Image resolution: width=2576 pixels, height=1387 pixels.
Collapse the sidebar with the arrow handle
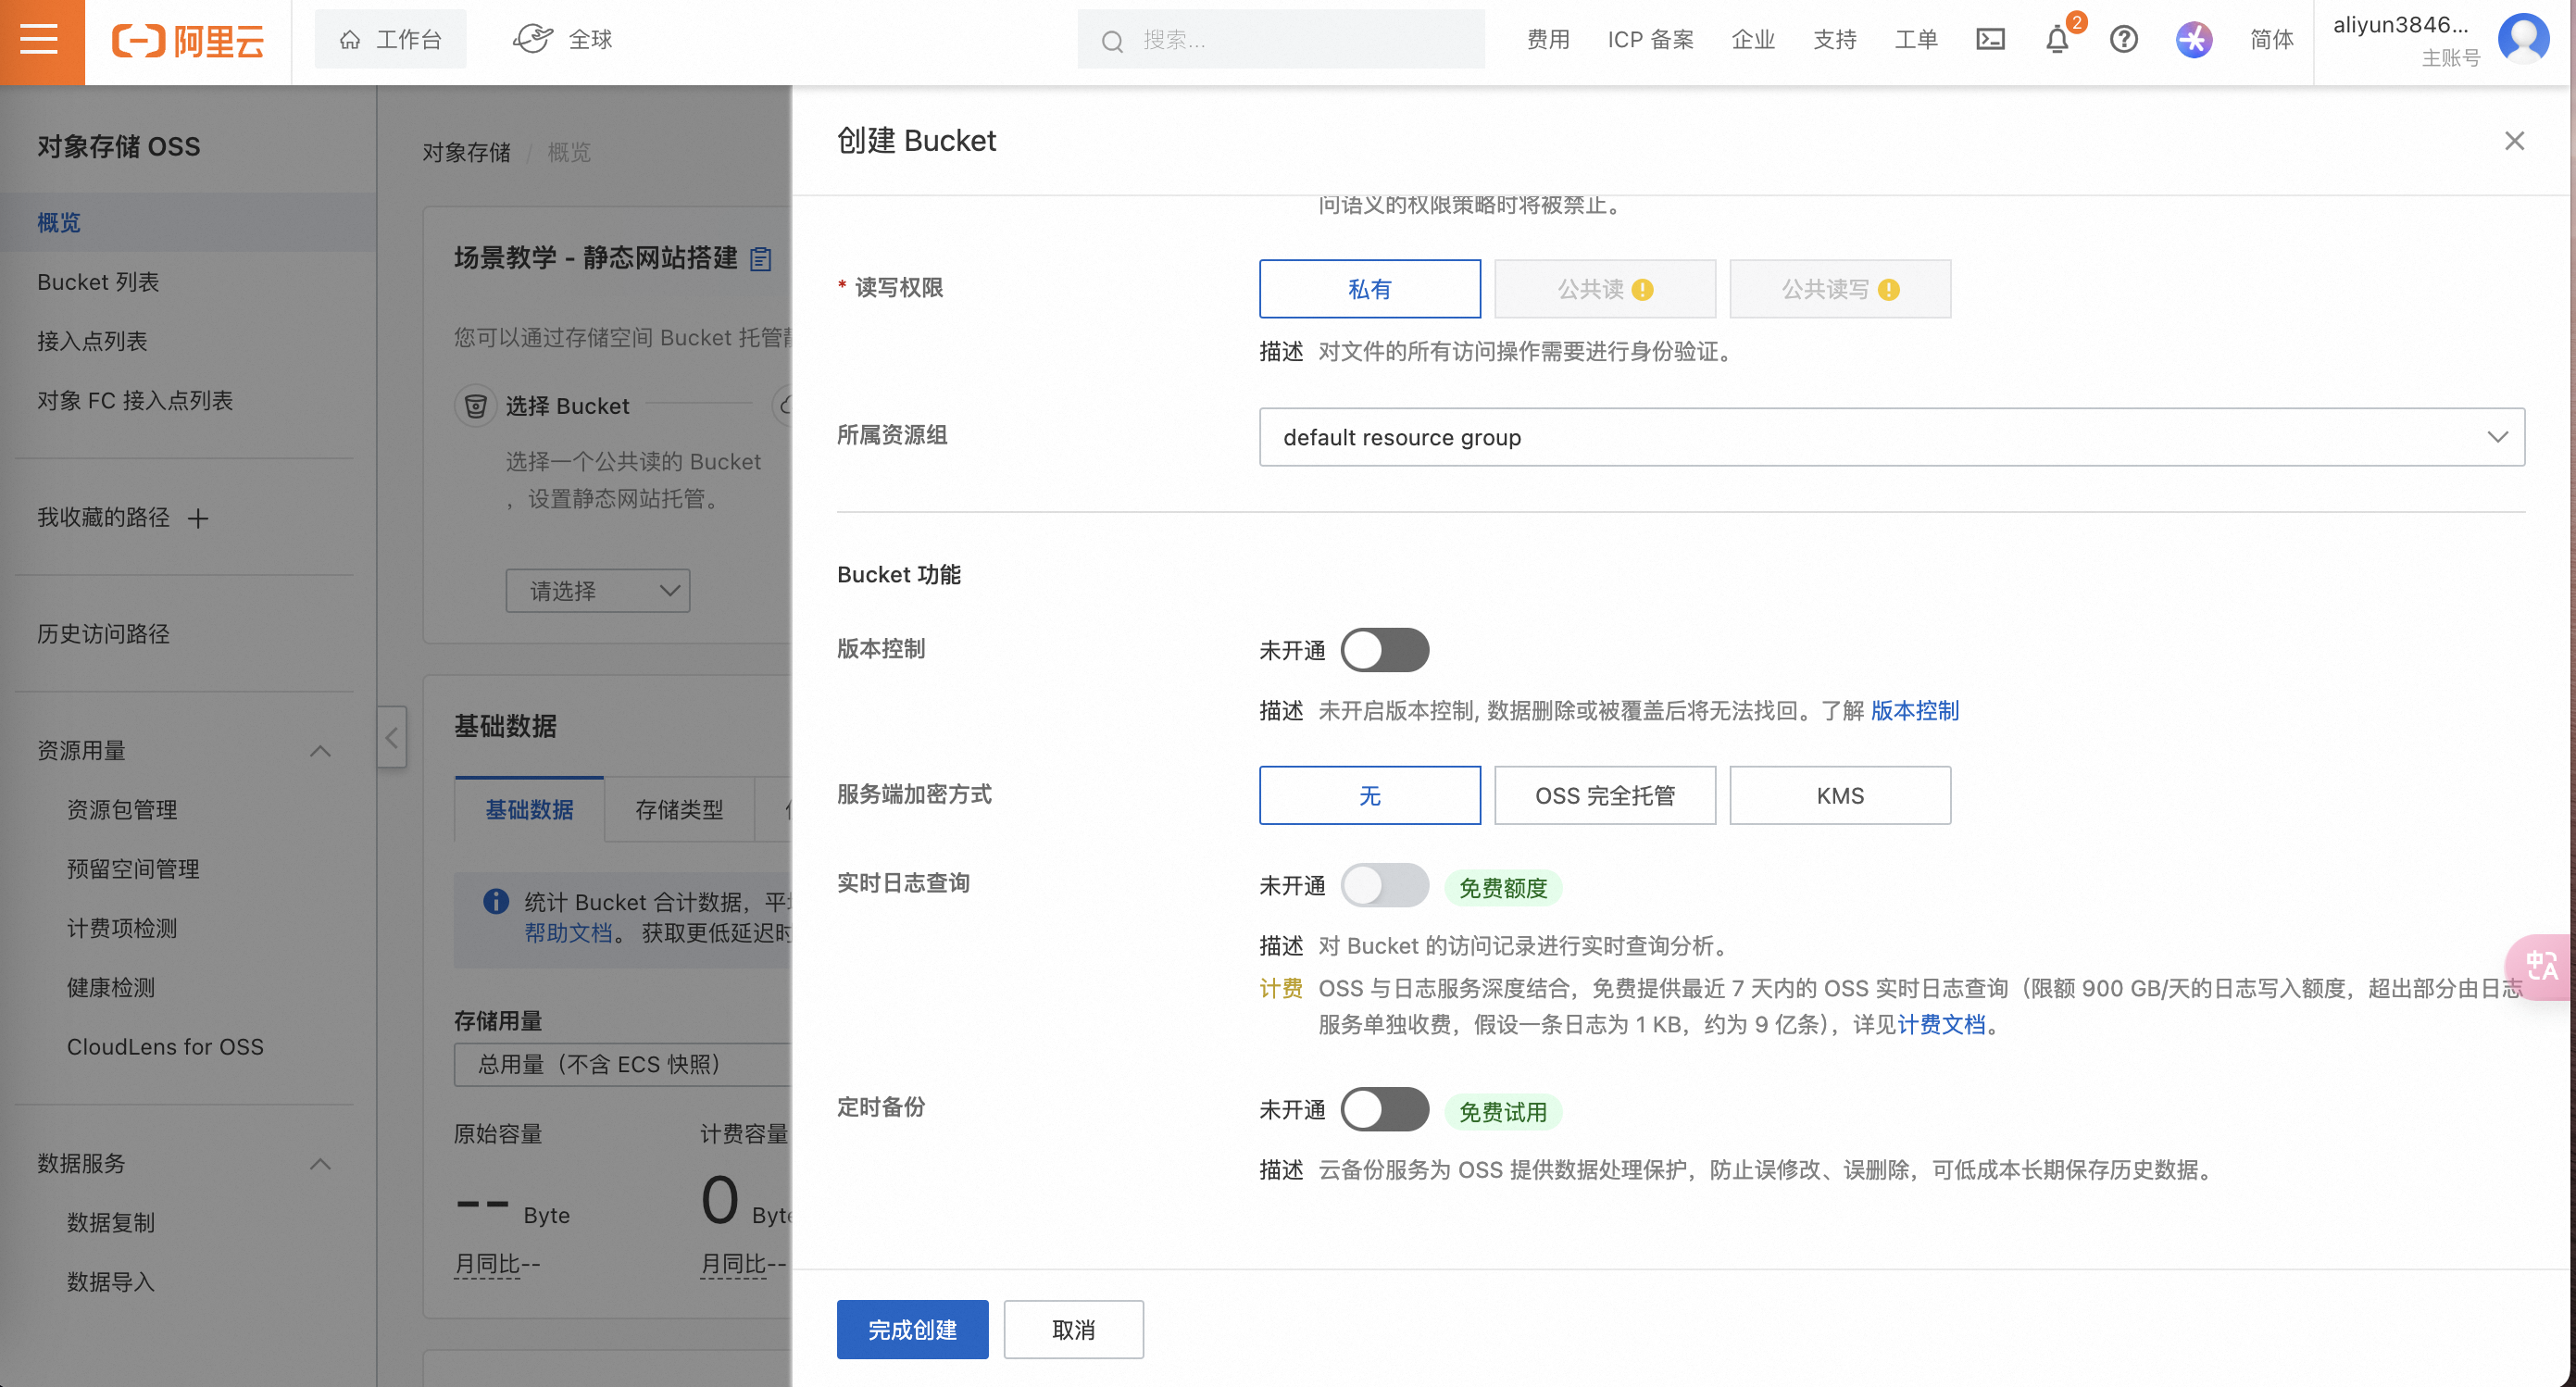click(392, 738)
